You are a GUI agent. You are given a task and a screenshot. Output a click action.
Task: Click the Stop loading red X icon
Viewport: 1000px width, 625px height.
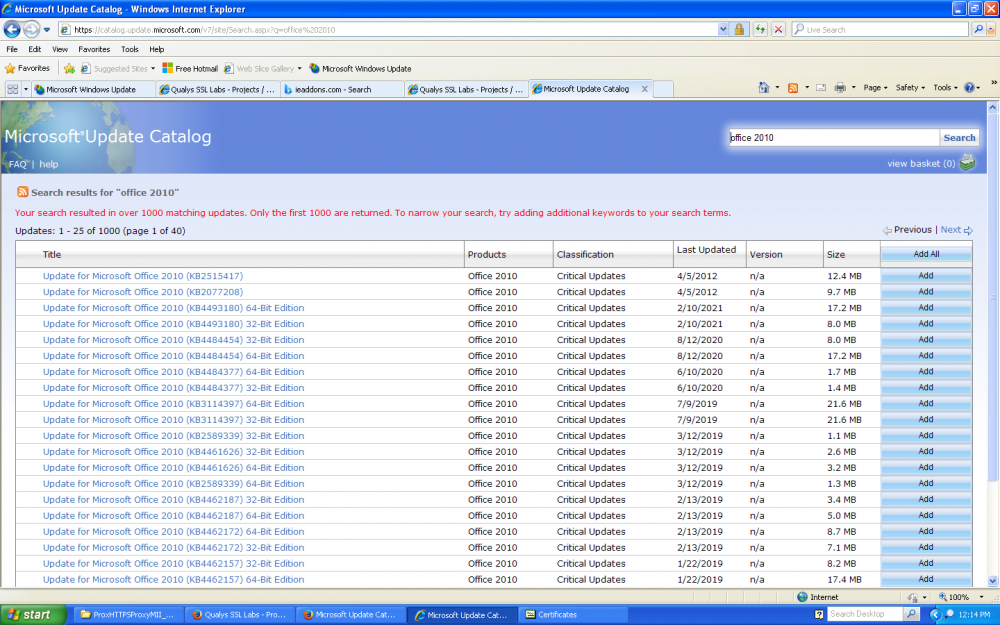click(x=778, y=30)
